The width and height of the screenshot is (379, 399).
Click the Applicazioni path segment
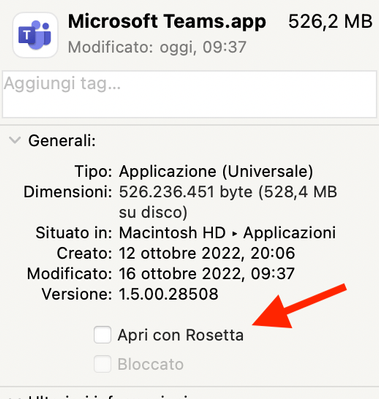click(289, 233)
